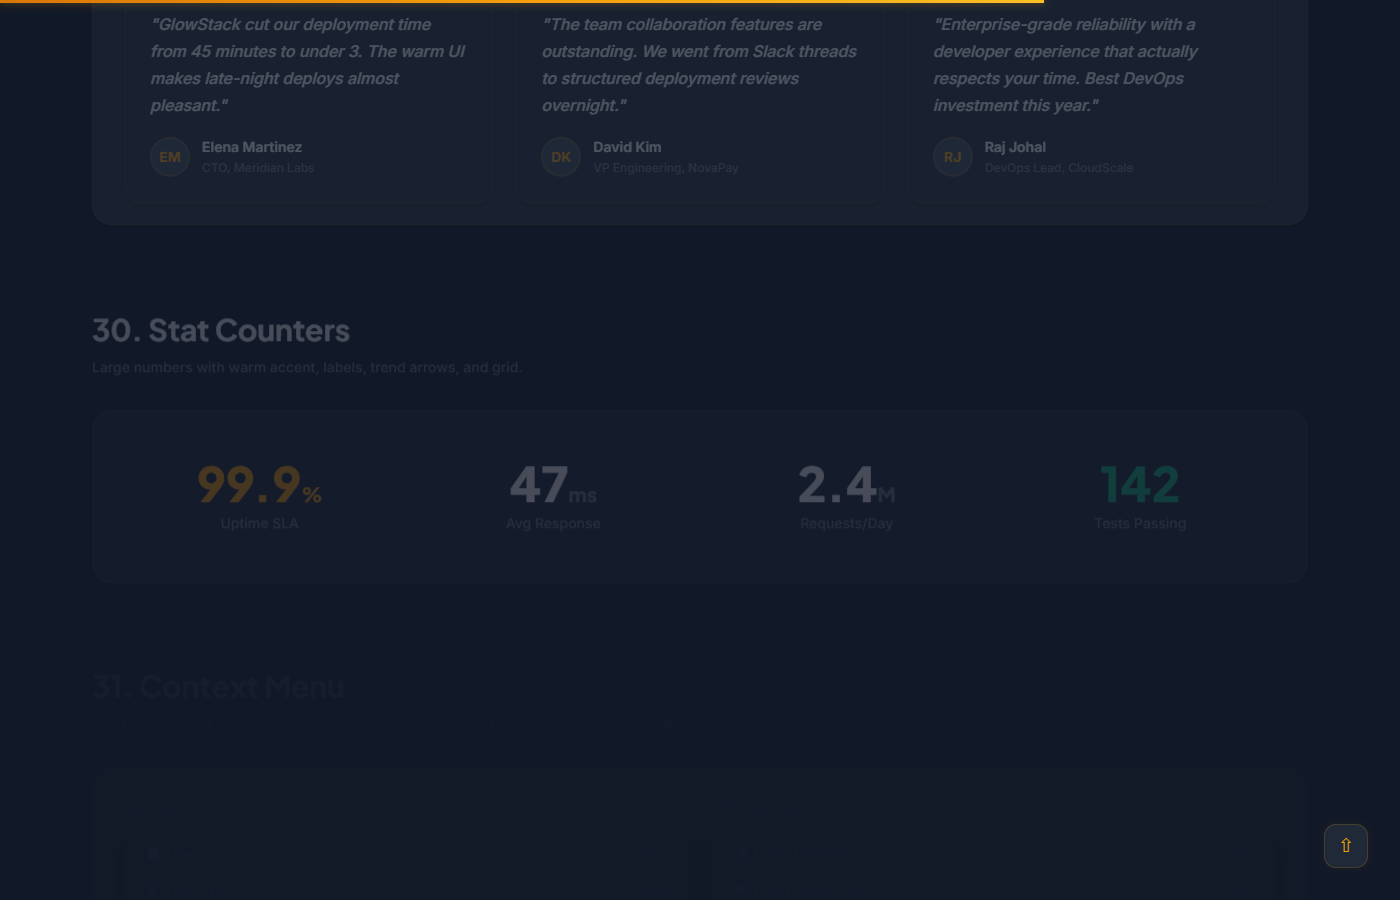Click "DevOps Lead, CloudScale" subtitle
Screen dimensions: 1400x900
click(1059, 168)
